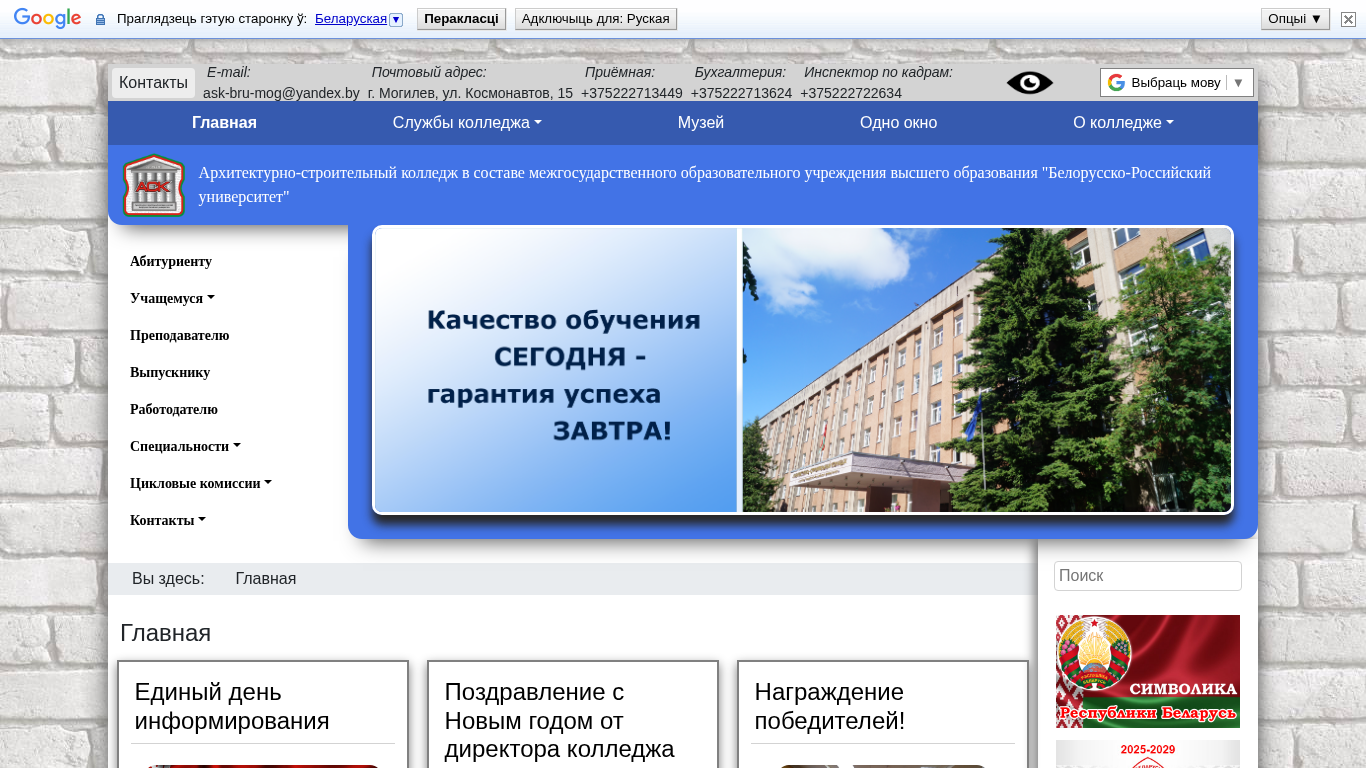The width and height of the screenshot is (1366, 768).
Task: Focus the Поиск search field
Action: coord(1148,576)
